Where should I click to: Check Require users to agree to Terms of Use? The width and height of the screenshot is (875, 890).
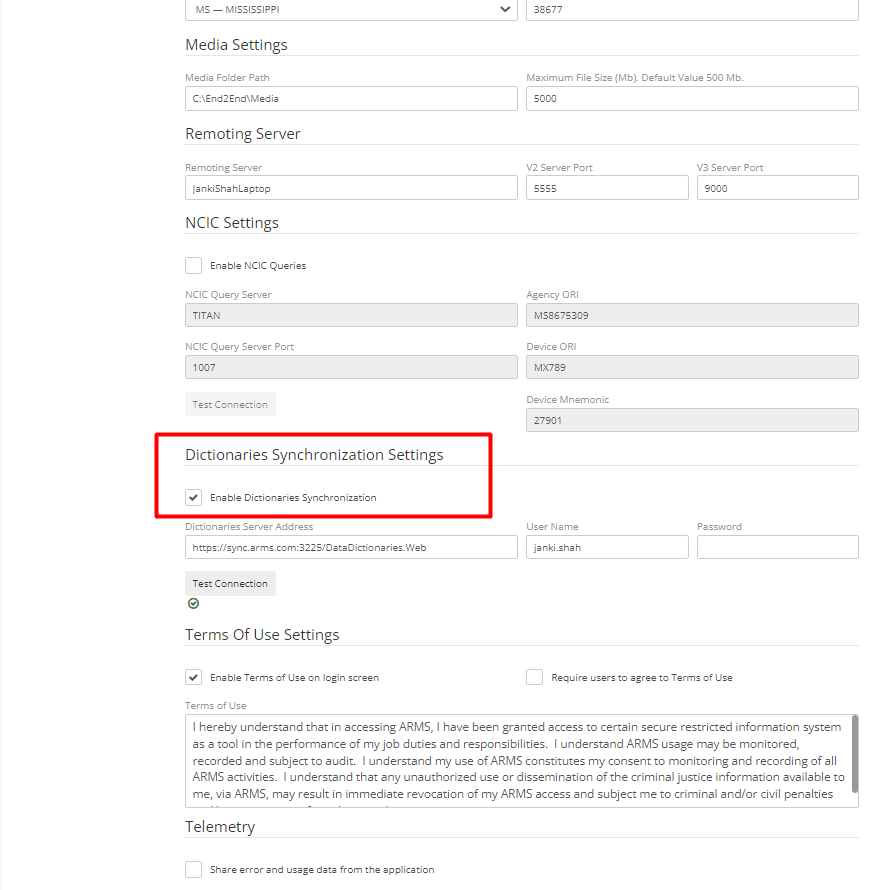[x=534, y=677]
